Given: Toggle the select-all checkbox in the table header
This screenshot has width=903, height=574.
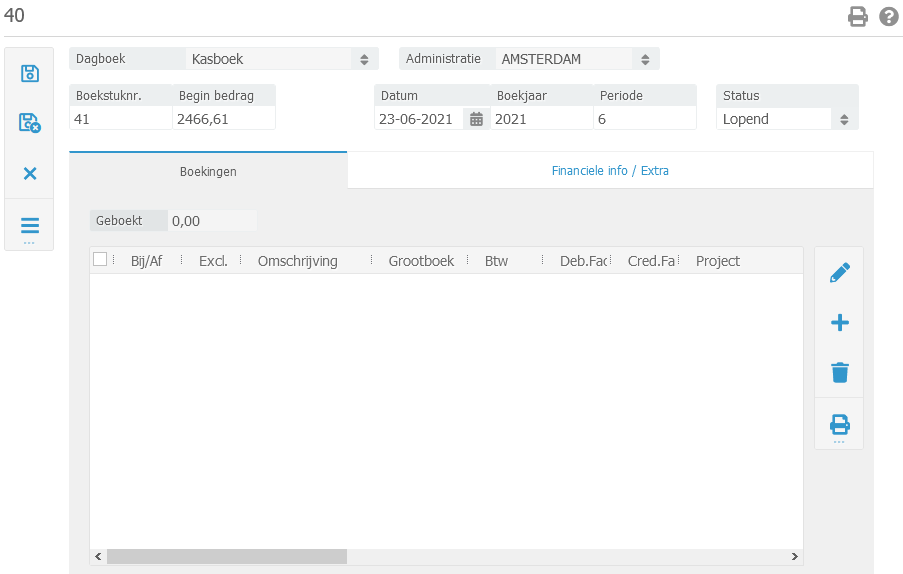Looking at the screenshot, I should [100, 260].
